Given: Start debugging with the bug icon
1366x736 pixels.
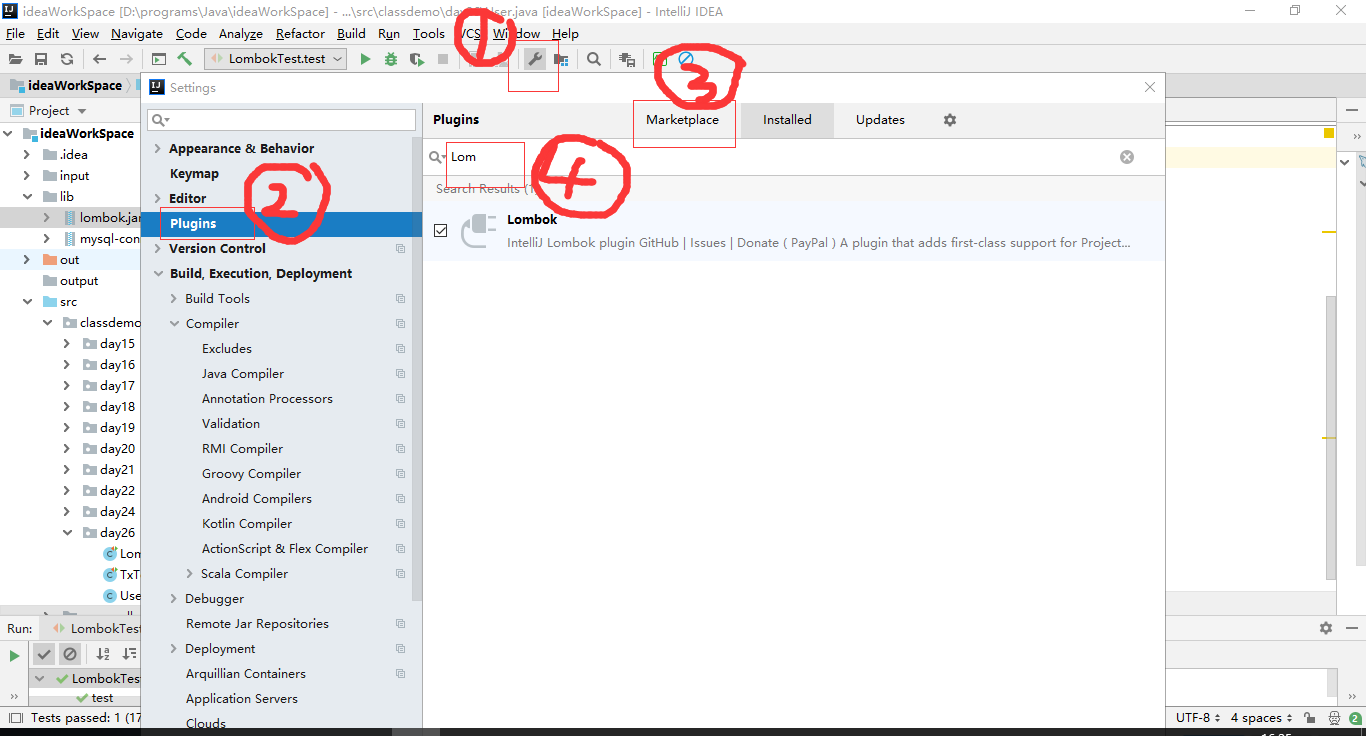Looking at the screenshot, I should pyautogui.click(x=391, y=59).
